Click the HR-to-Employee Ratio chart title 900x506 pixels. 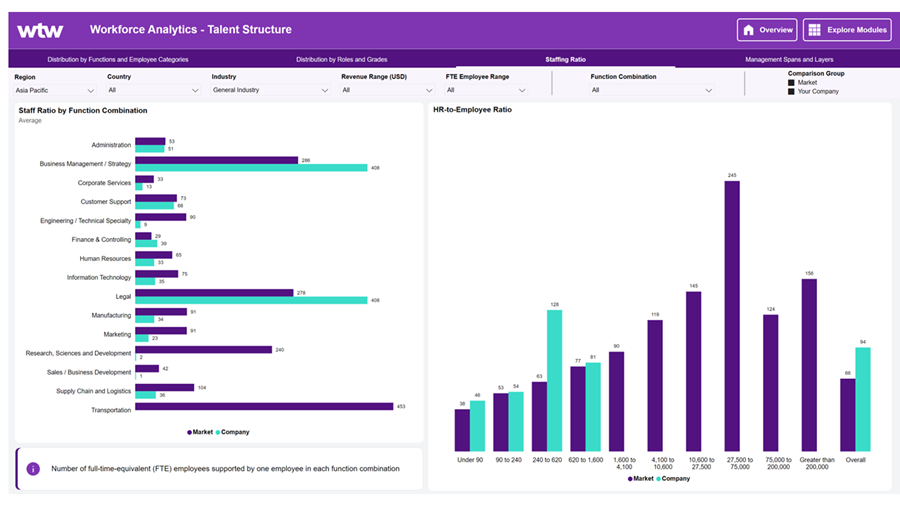[x=472, y=110]
